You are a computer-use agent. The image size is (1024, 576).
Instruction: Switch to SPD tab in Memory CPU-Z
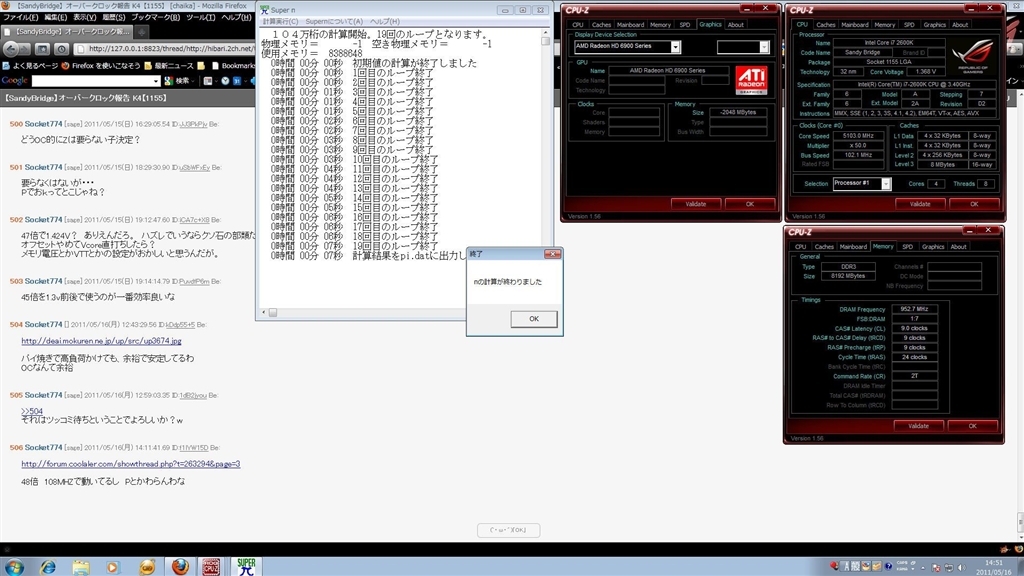[x=907, y=247]
